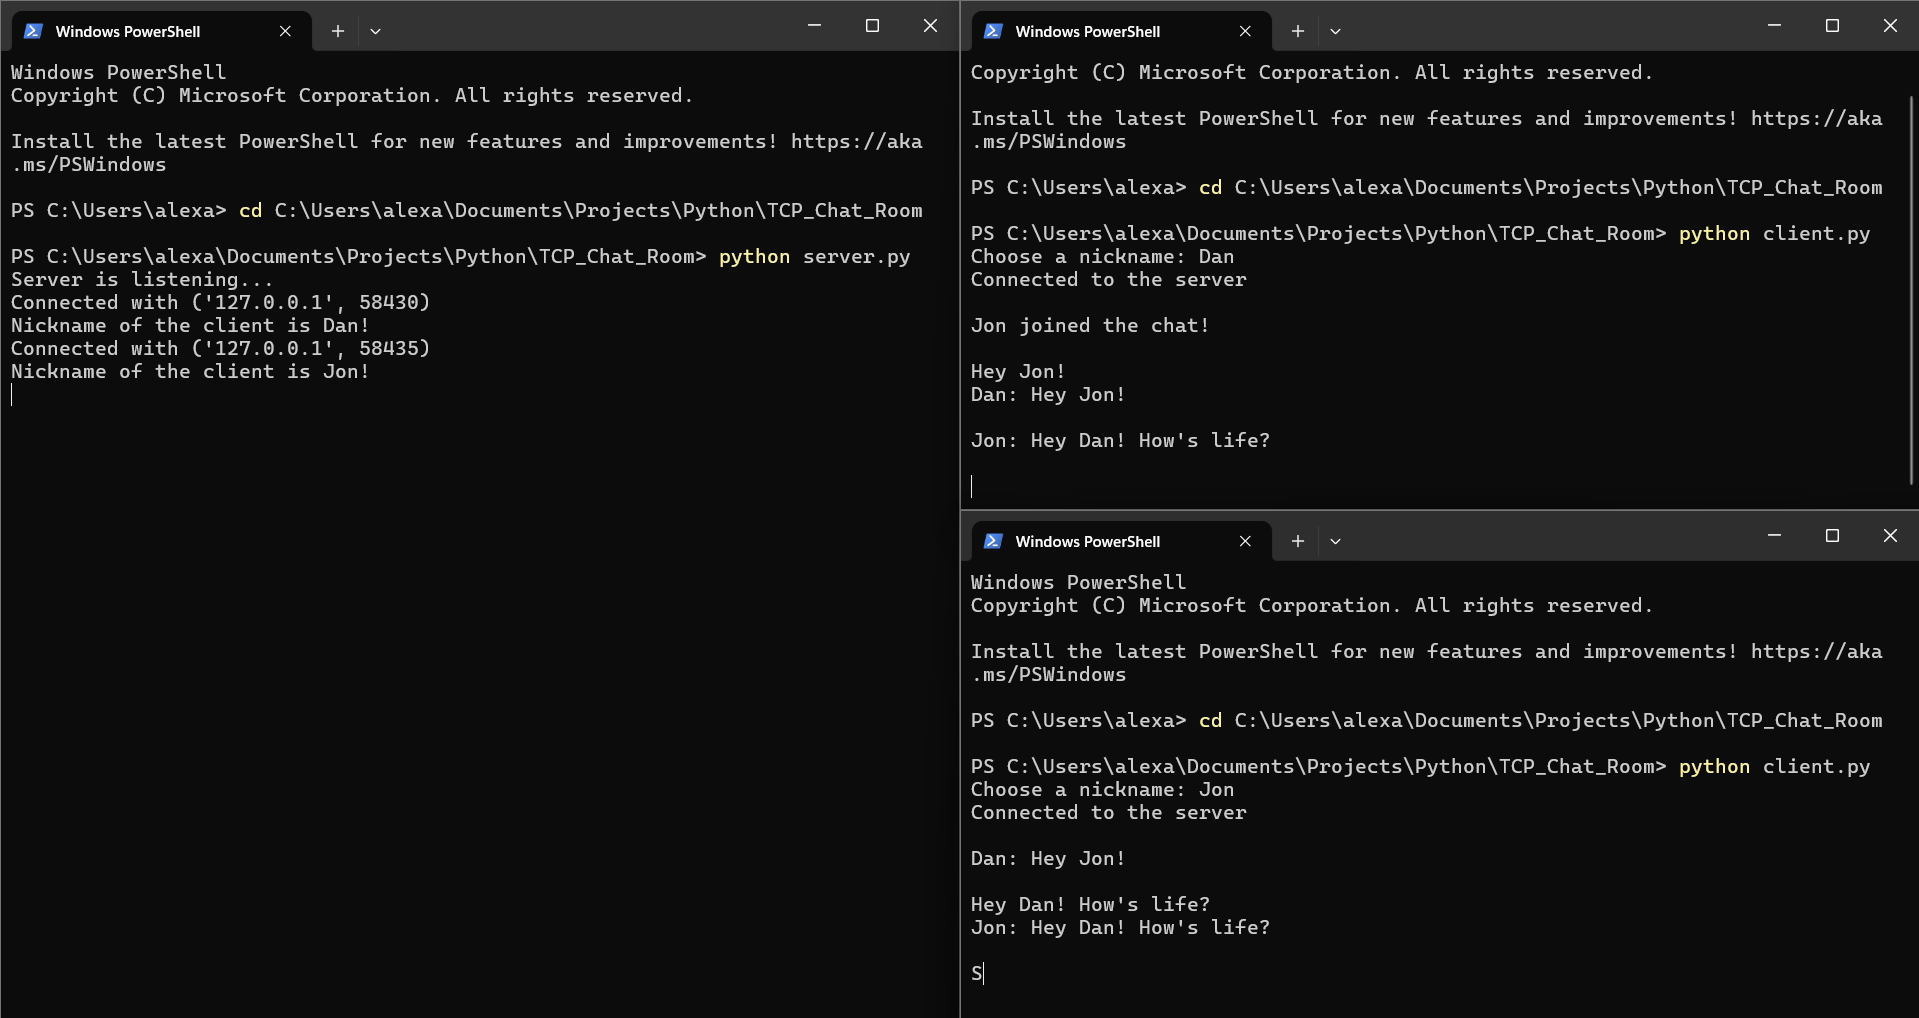Click 'Jon: Hey Dan! How's life?' in the Dan window
The image size is (1919, 1018).
point(1120,441)
